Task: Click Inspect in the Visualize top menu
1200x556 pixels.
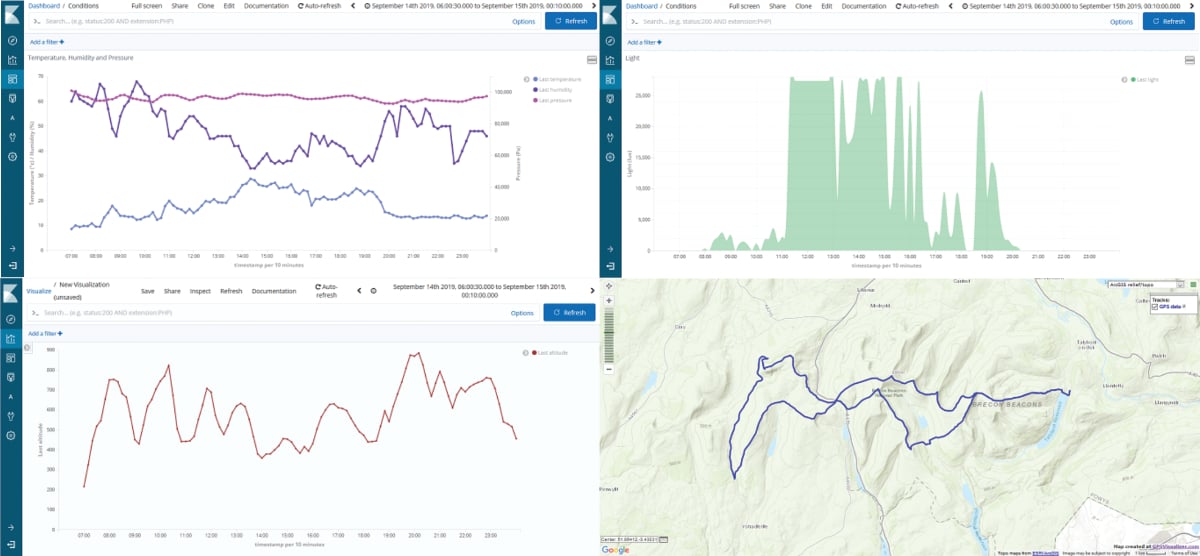Action: (200, 291)
